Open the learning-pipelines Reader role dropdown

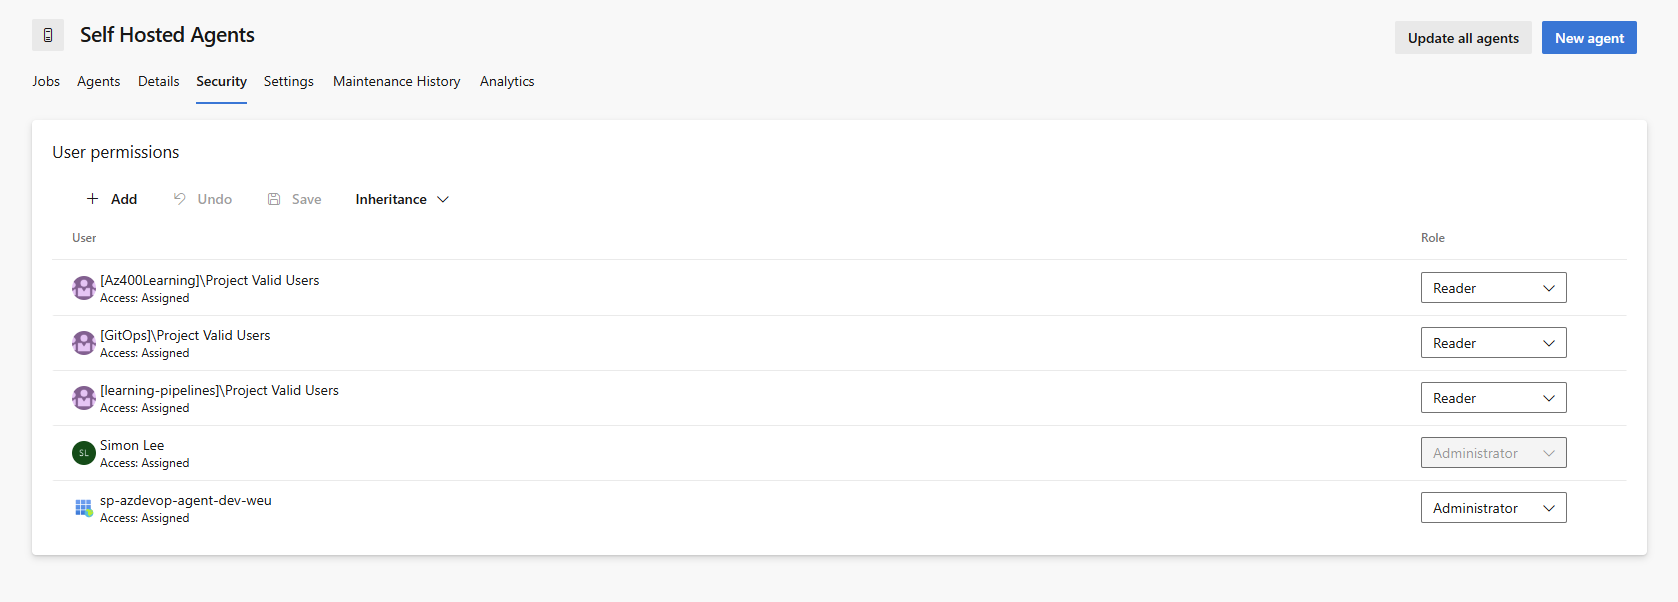pyautogui.click(x=1493, y=398)
